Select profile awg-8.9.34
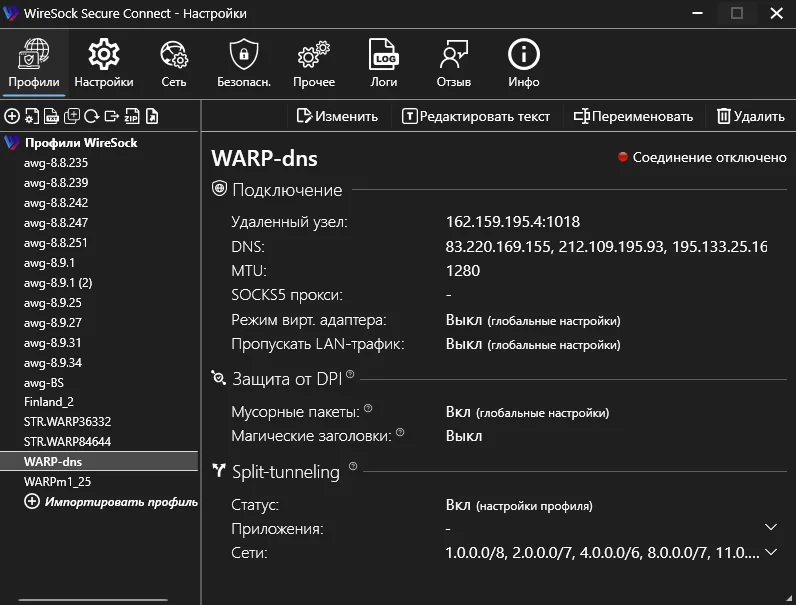Image resolution: width=796 pixels, height=605 pixels. click(52, 363)
